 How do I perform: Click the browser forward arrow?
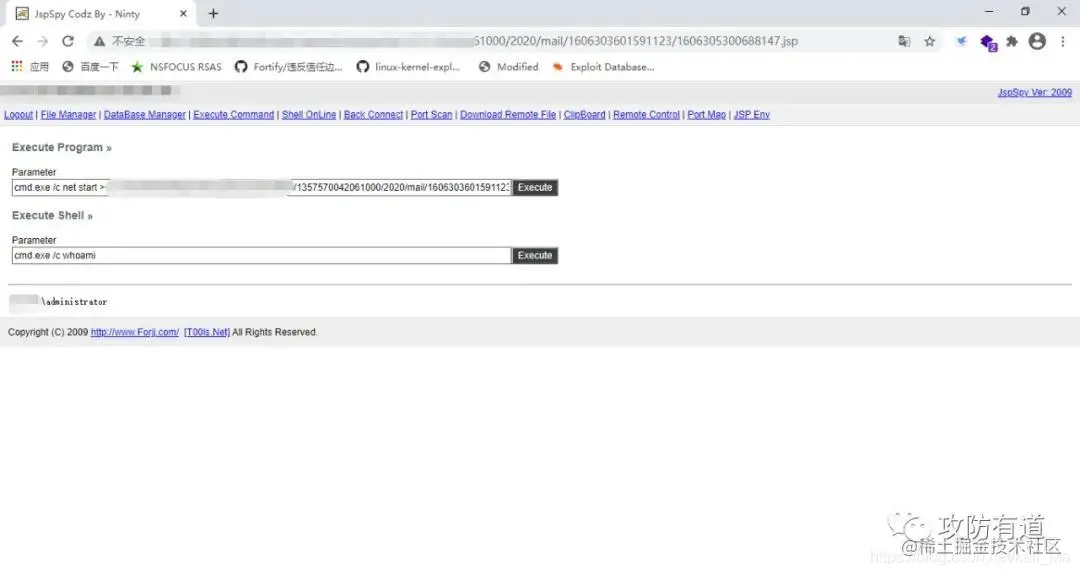[x=43, y=41]
